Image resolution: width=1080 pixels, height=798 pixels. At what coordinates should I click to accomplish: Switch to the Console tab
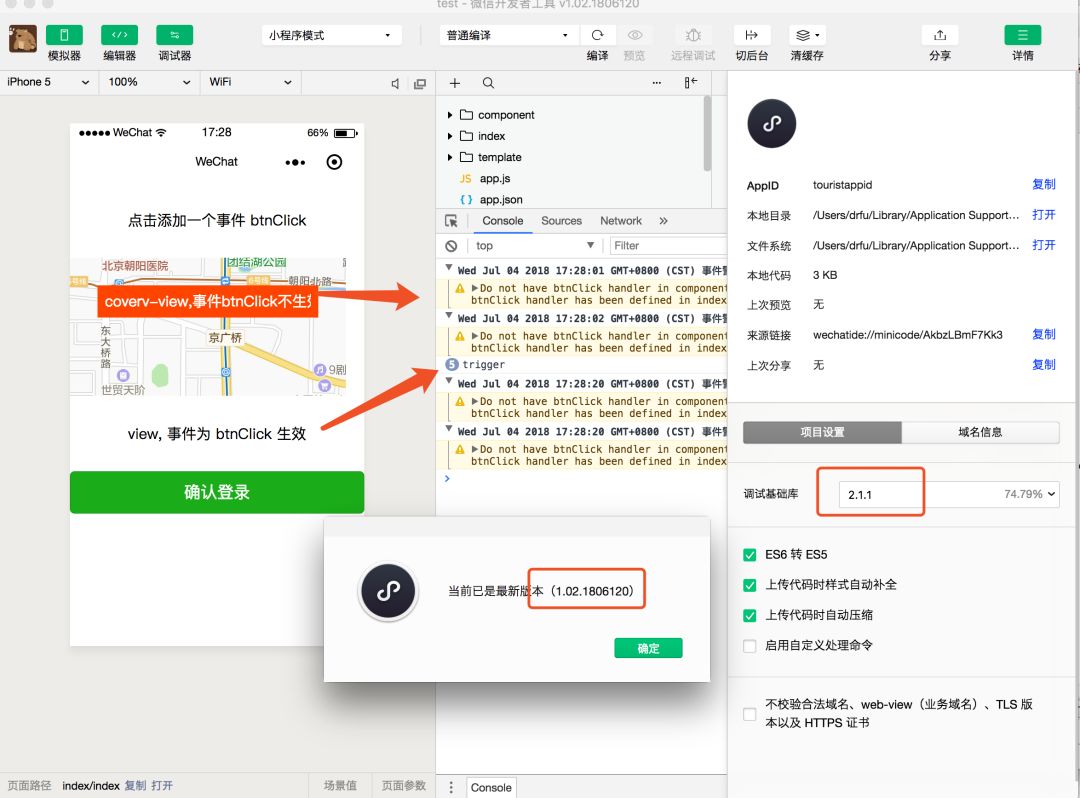pyautogui.click(x=502, y=221)
